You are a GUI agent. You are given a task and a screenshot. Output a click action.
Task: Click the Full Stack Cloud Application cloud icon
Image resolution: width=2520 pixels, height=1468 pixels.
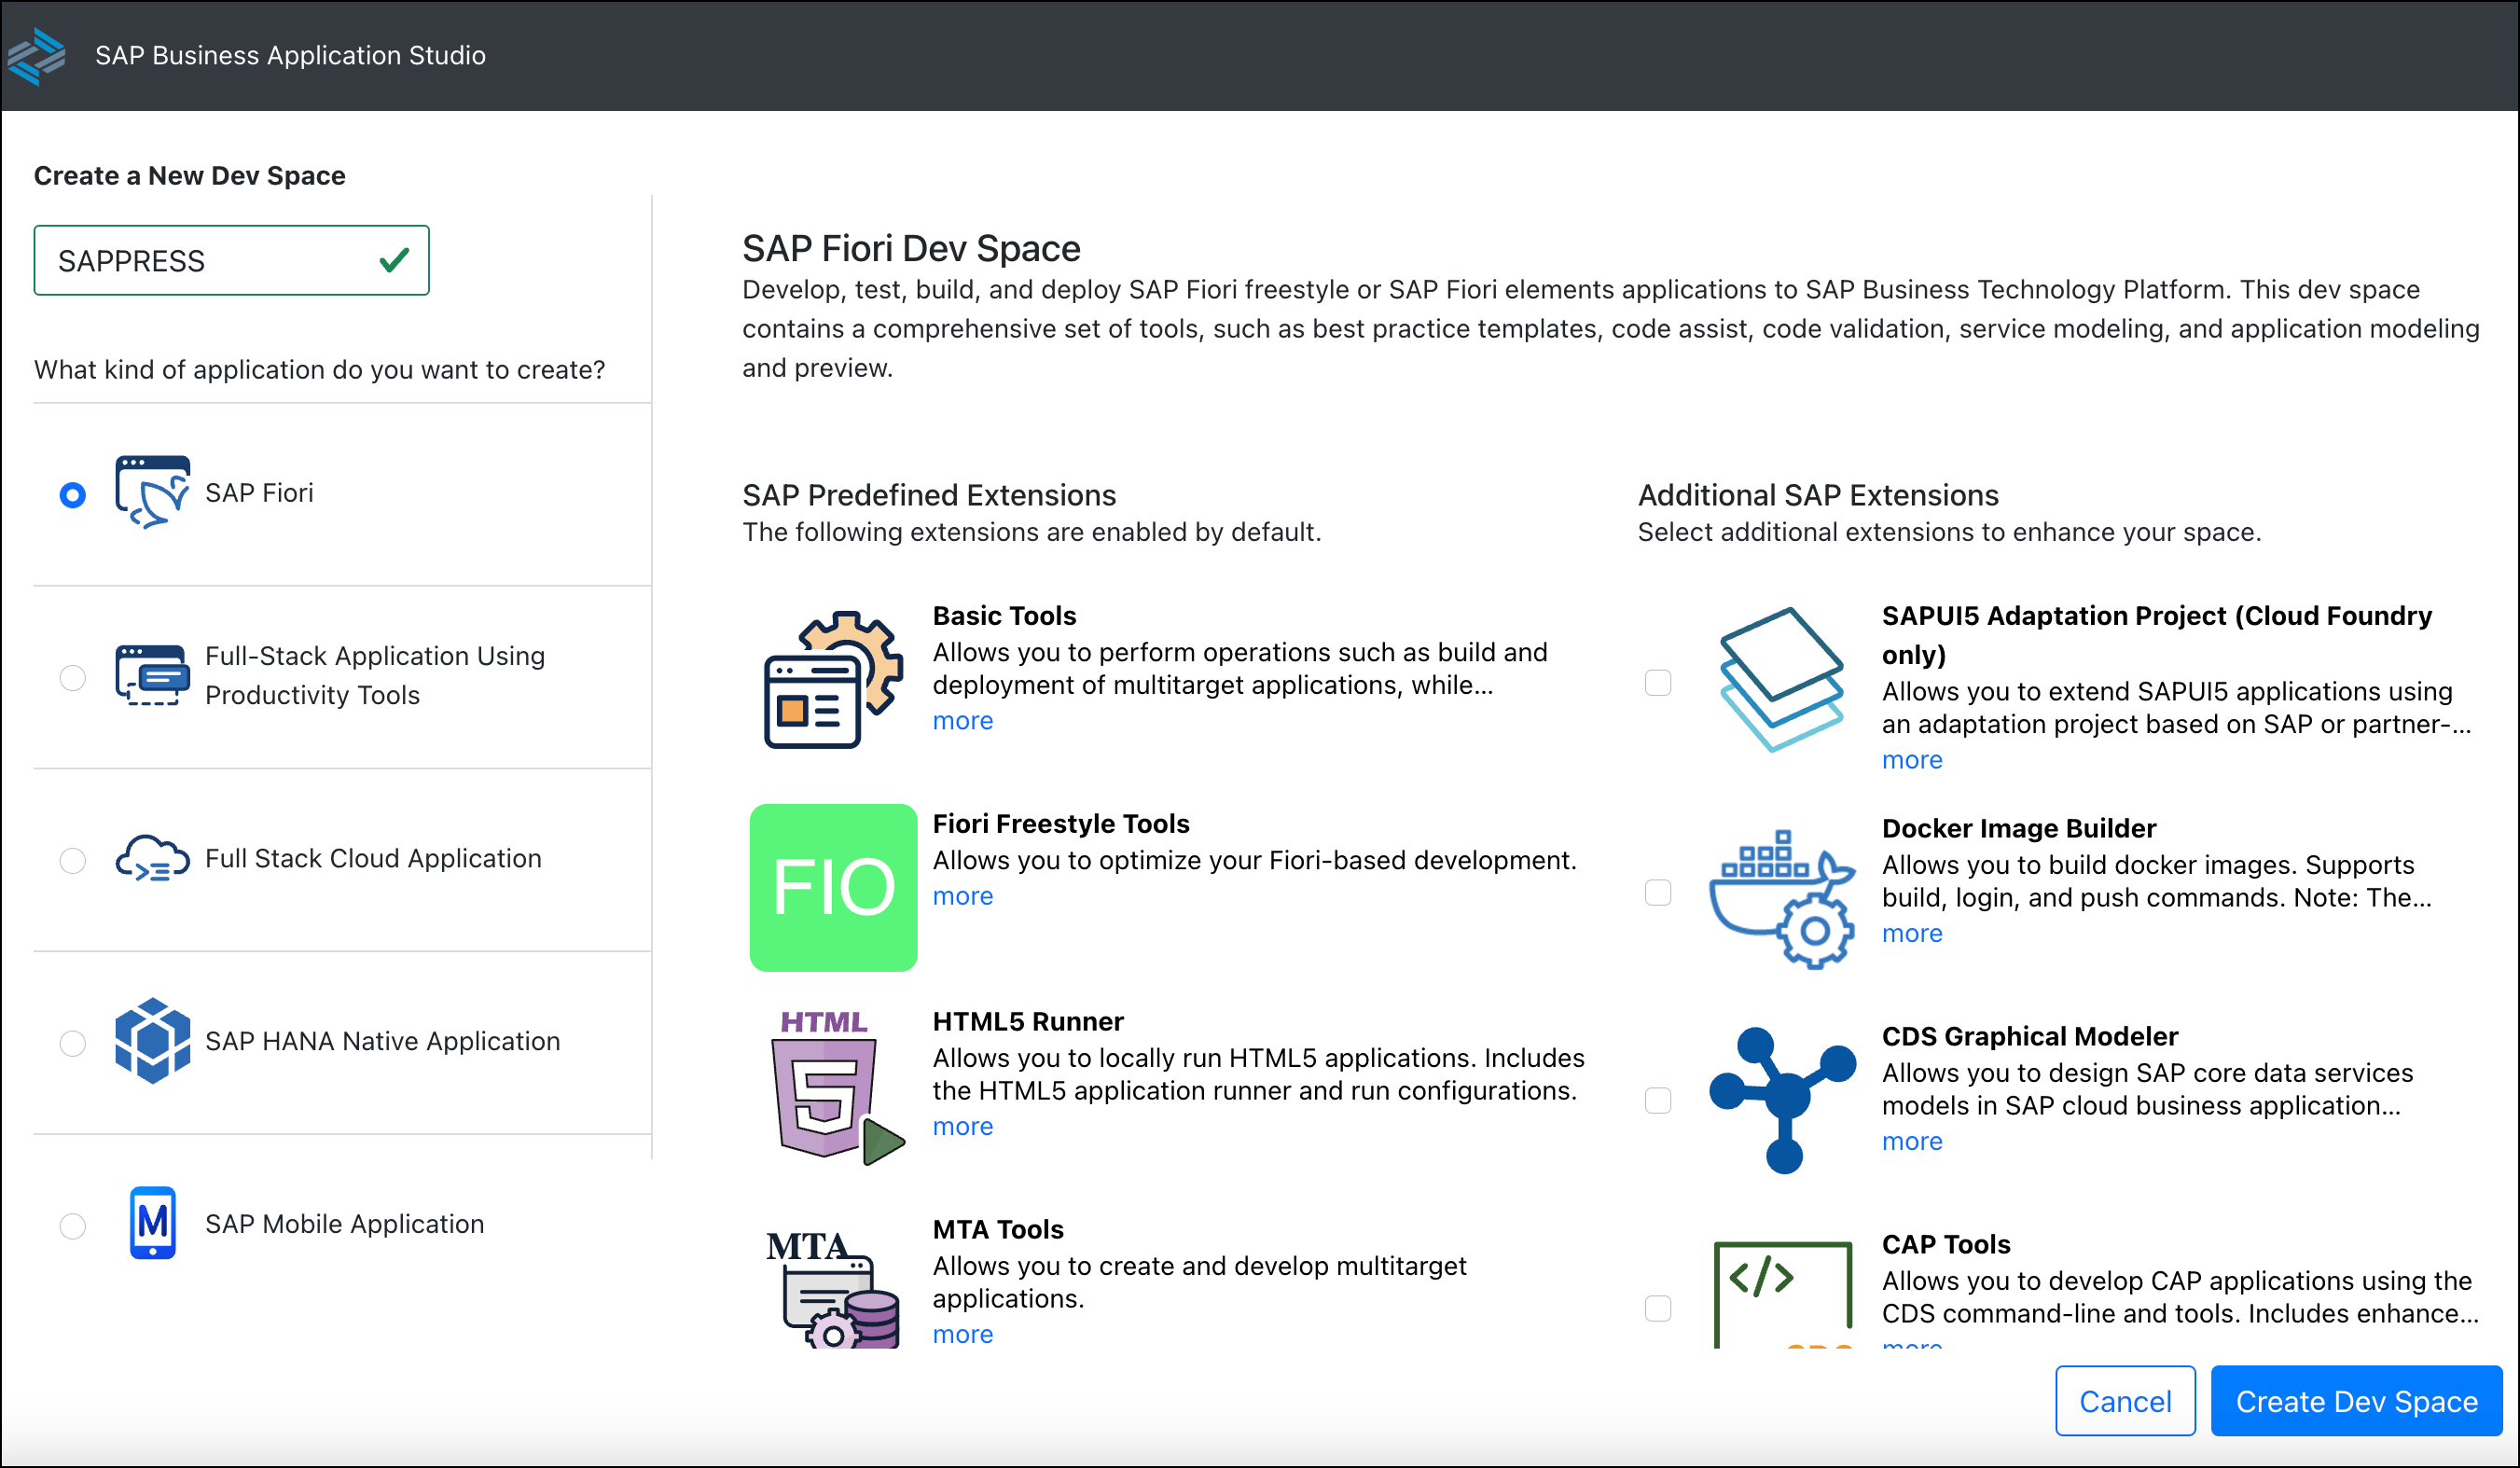tap(152, 858)
